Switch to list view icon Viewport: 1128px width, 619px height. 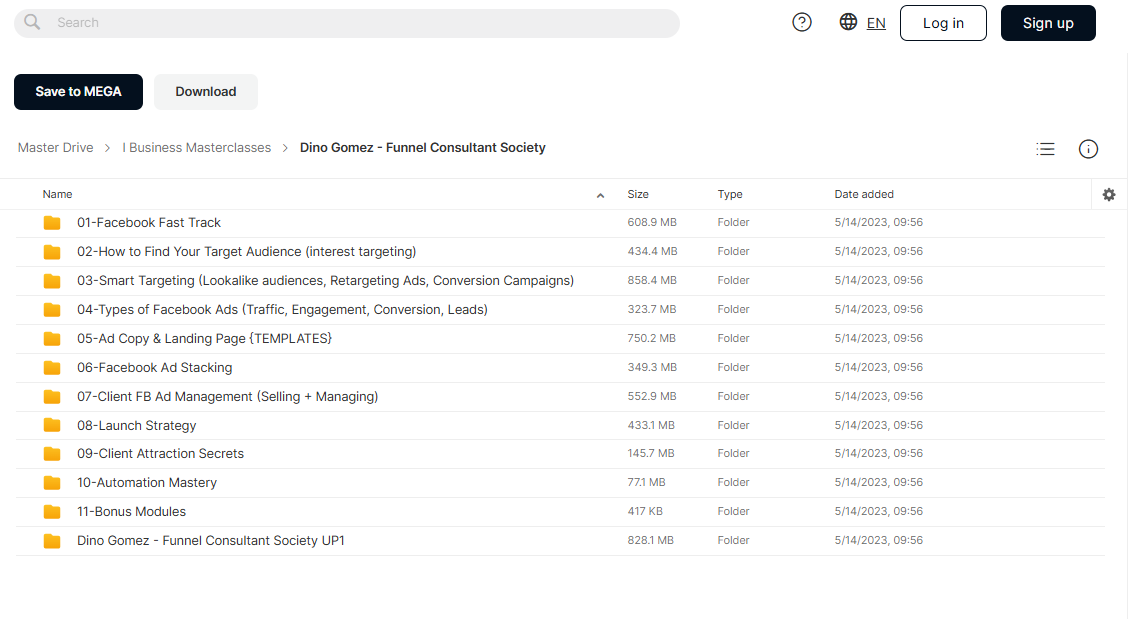pyautogui.click(x=1045, y=149)
